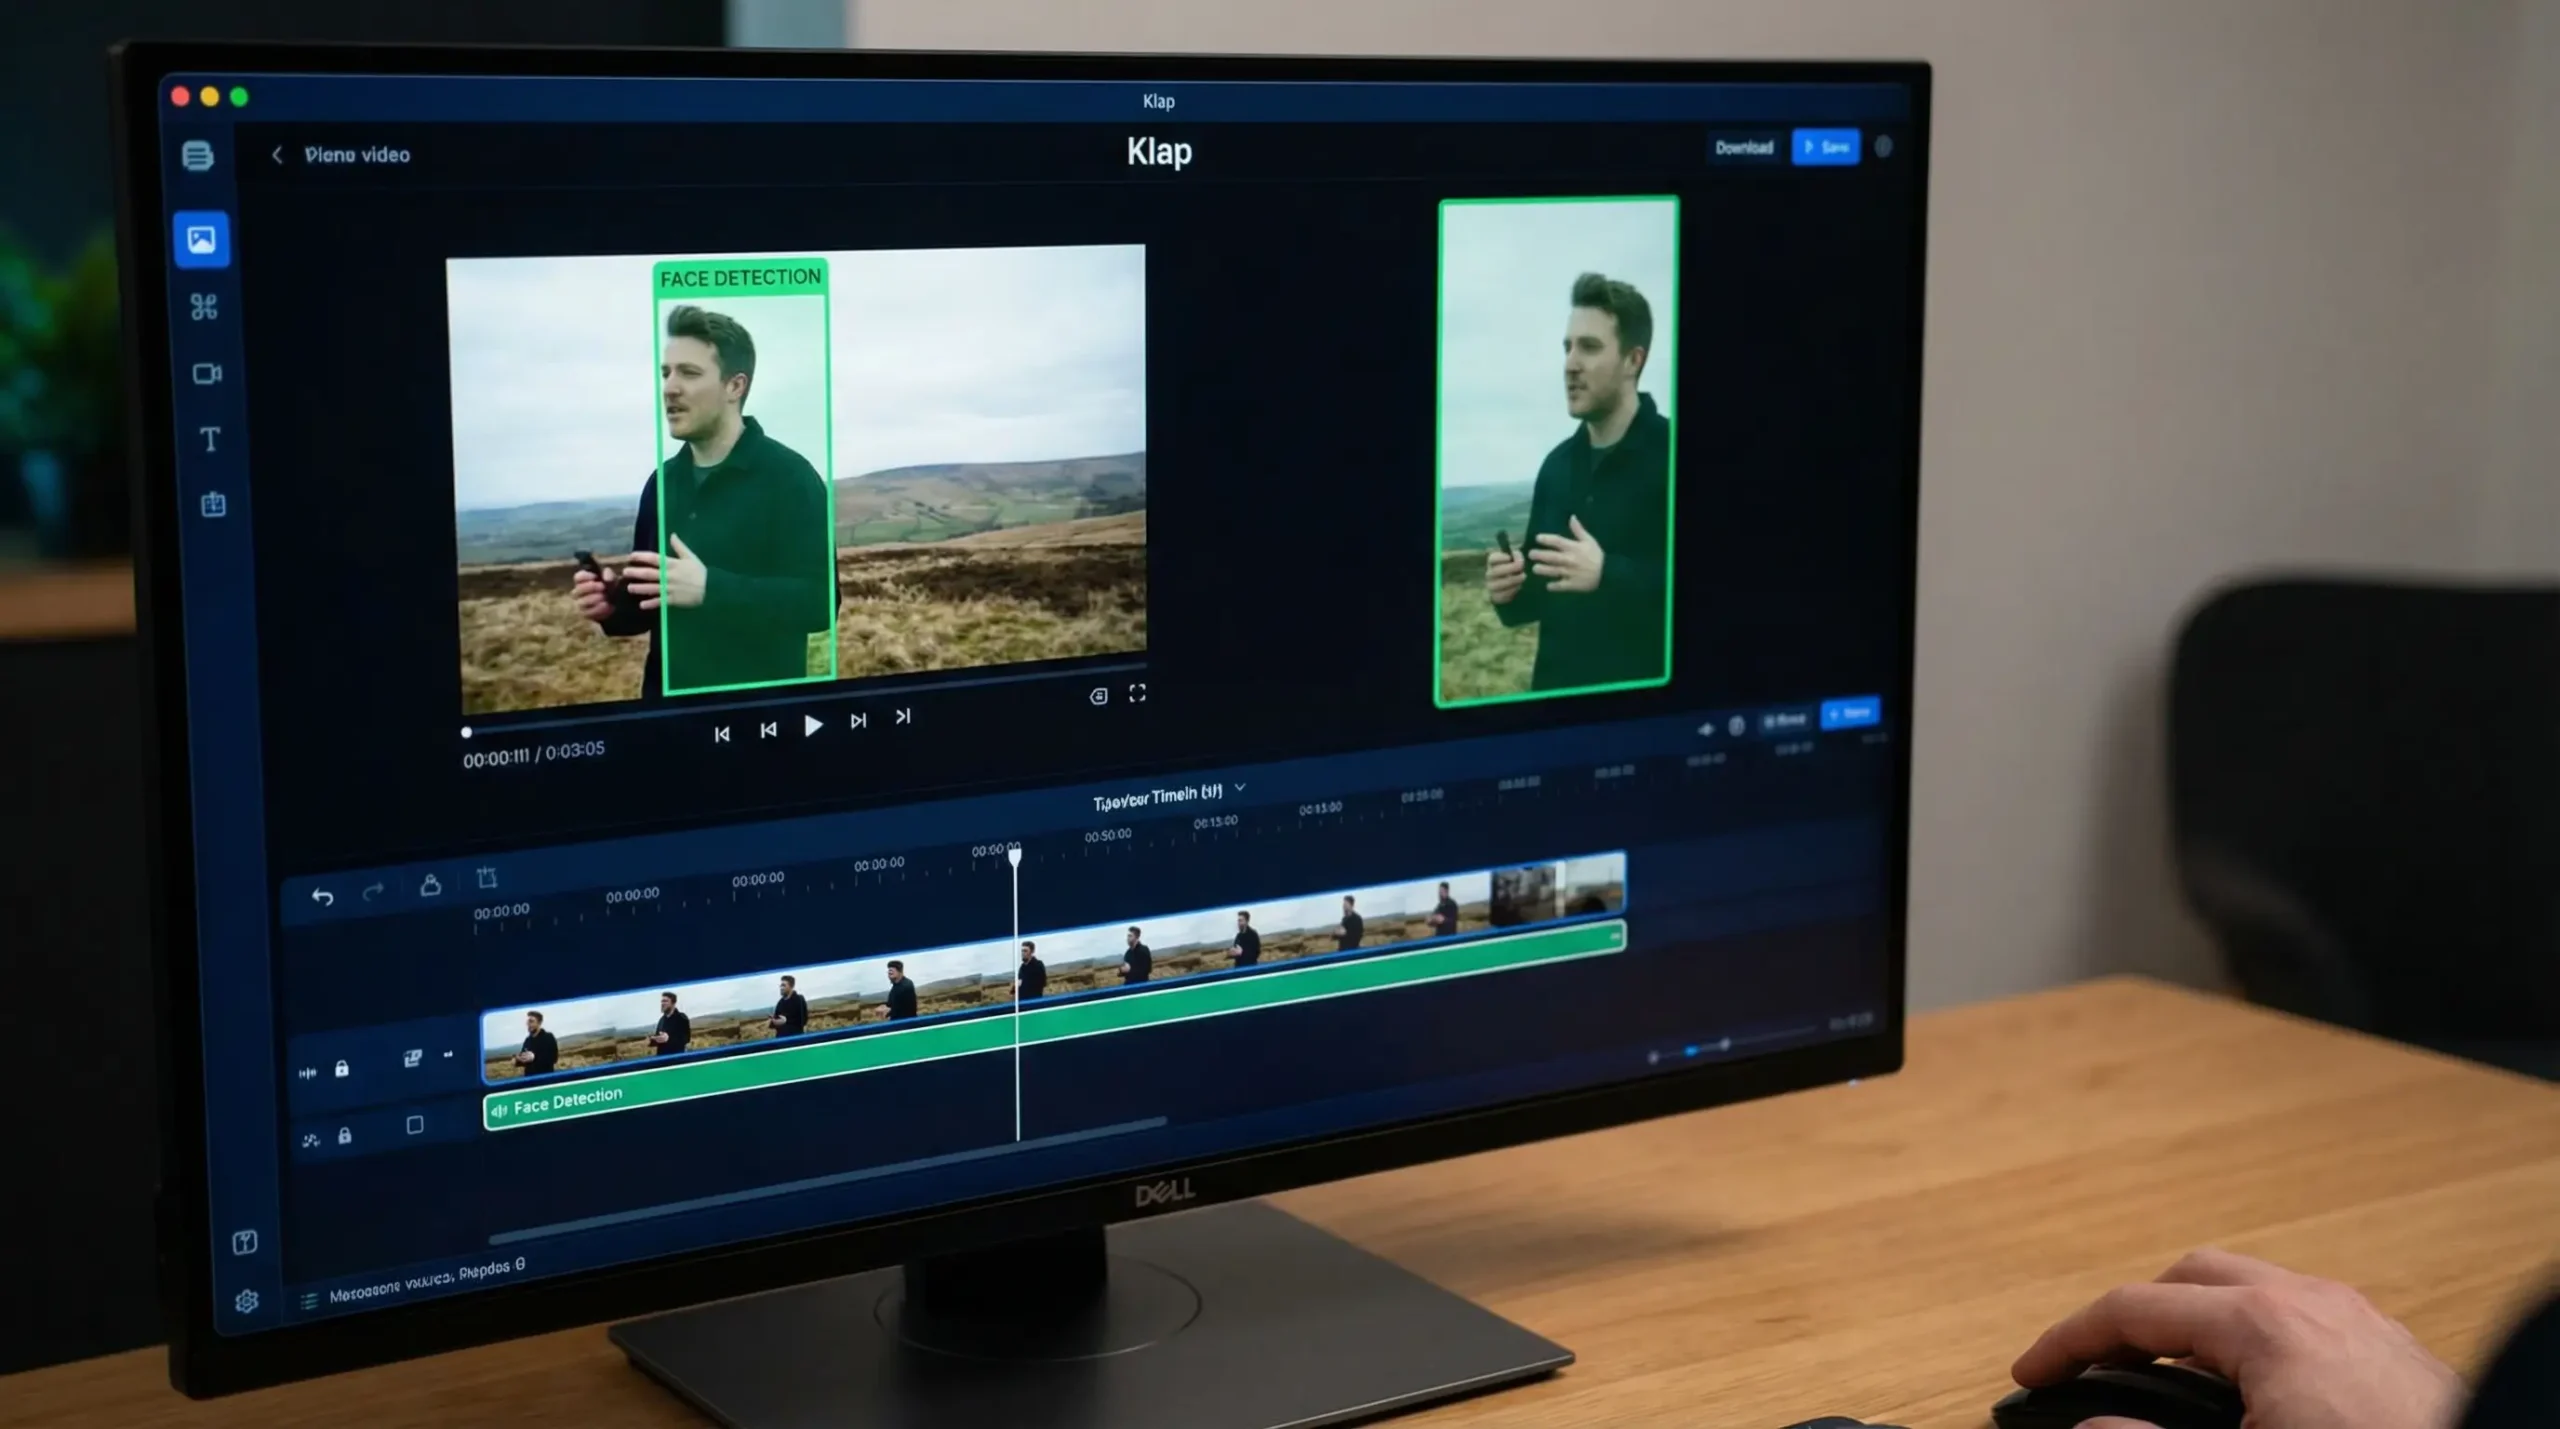Step back to previous frame
The image size is (2560, 1429).
(x=768, y=730)
